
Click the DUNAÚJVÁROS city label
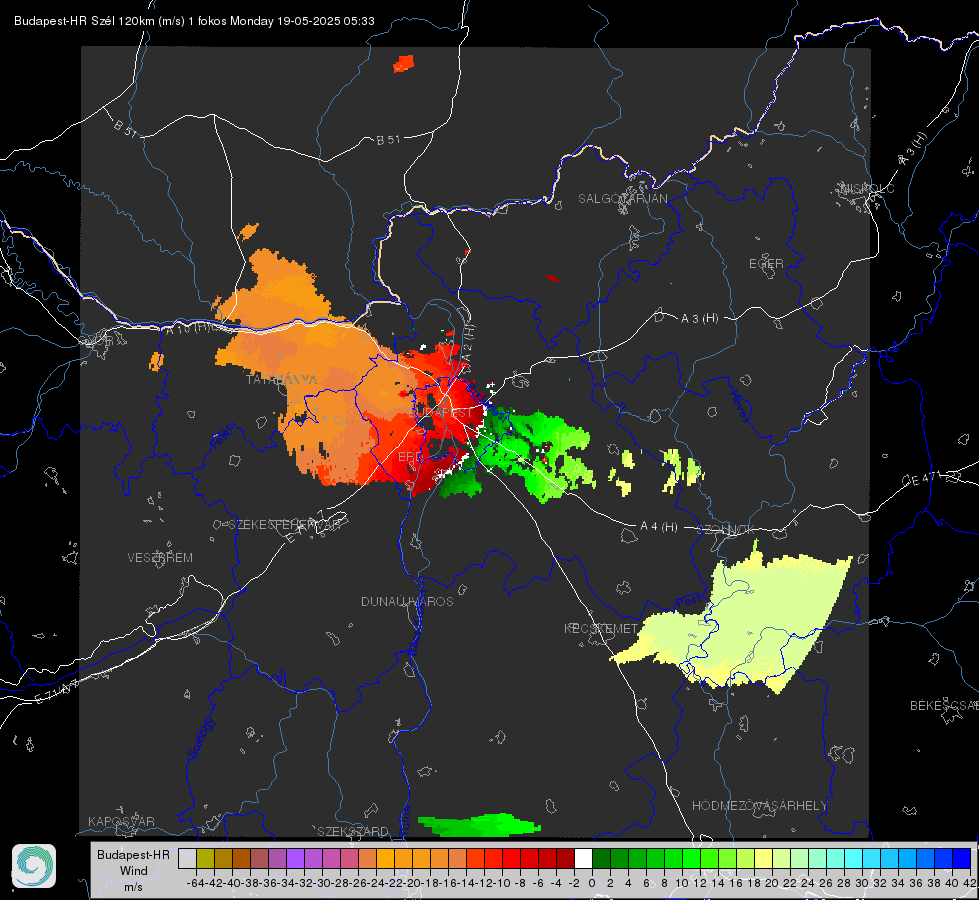pyautogui.click(x=407, y=601)
